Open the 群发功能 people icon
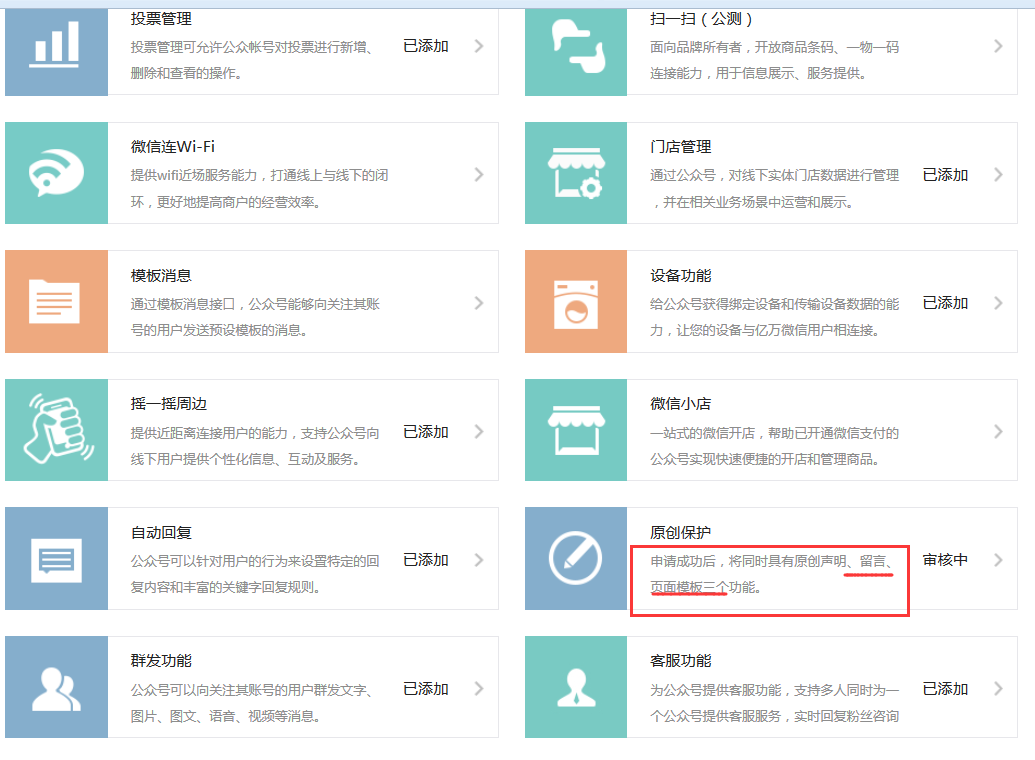The height and width of the screenshot is (760, 1035). (x=56, y=688)
